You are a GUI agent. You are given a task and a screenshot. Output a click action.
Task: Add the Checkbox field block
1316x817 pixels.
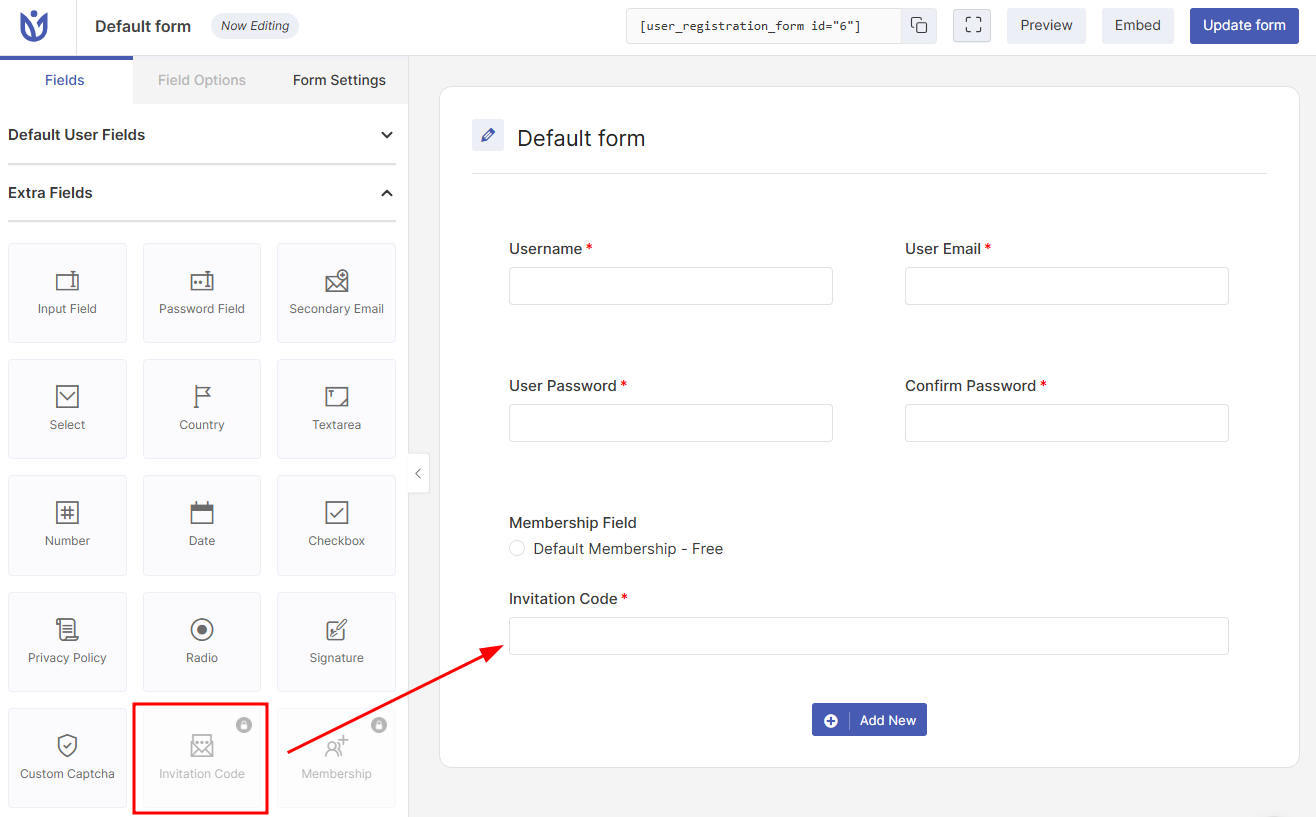pyautogui.click(x=336, y=525)
